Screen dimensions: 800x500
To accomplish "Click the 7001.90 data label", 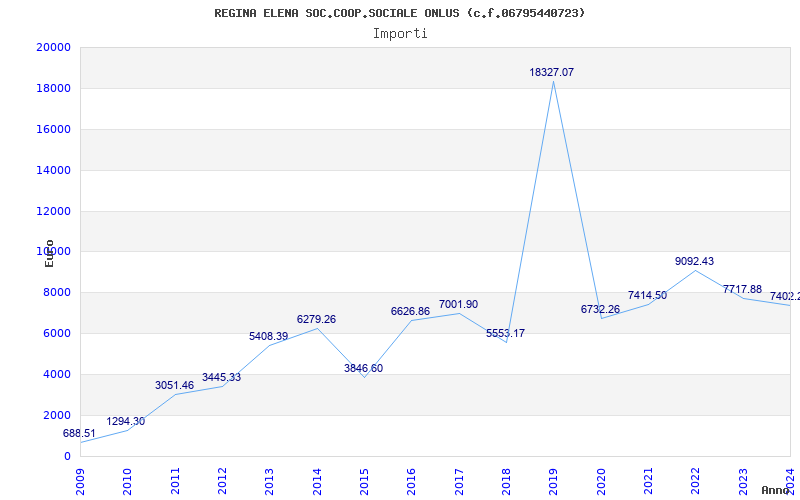I will pos(458,305).
